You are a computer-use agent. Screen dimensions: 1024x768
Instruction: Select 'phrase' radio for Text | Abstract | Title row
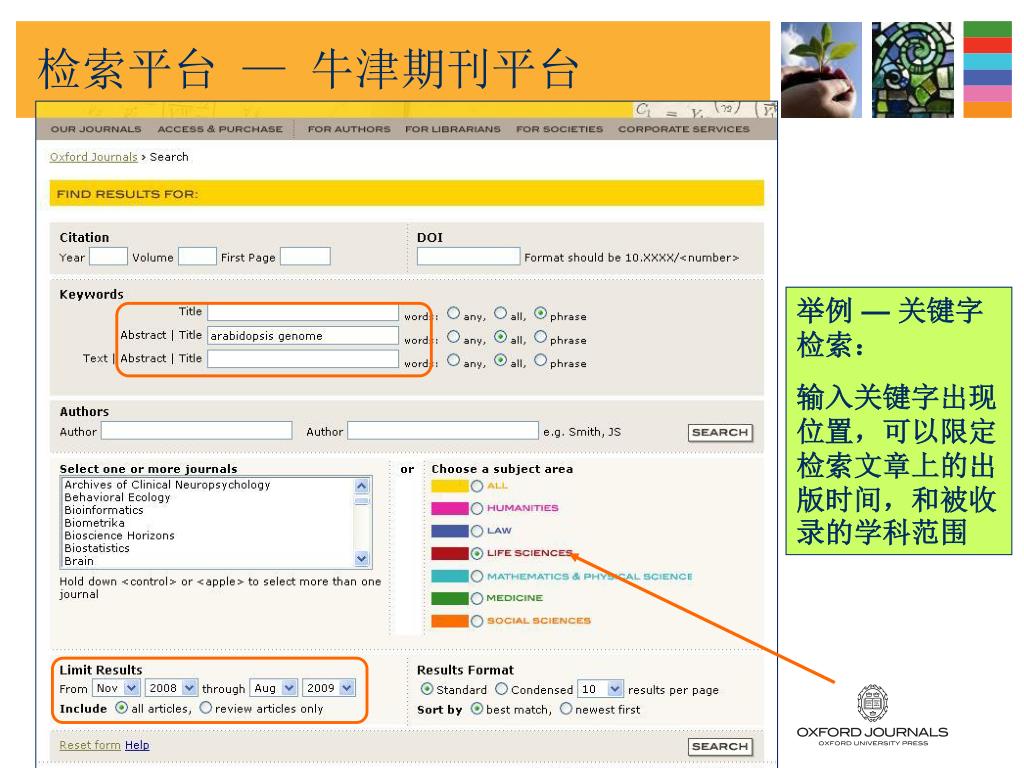540,360
